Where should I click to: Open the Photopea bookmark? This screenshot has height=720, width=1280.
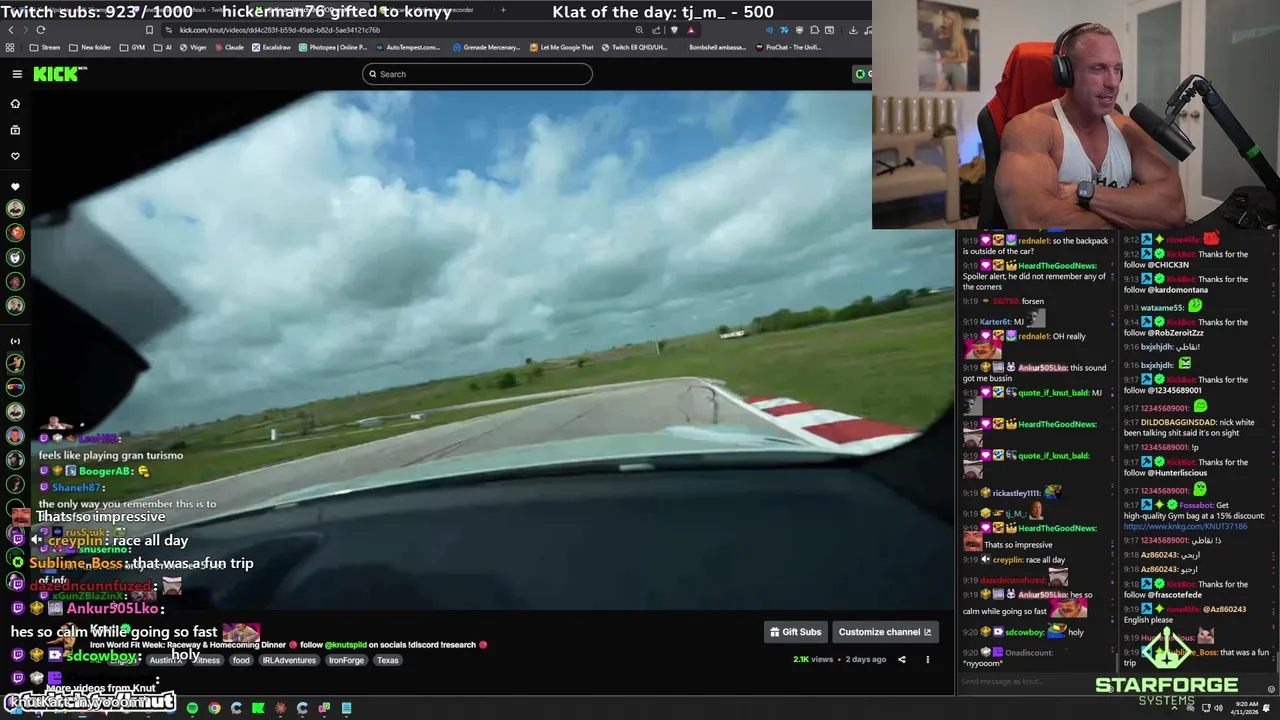click(x=332, y=47)
